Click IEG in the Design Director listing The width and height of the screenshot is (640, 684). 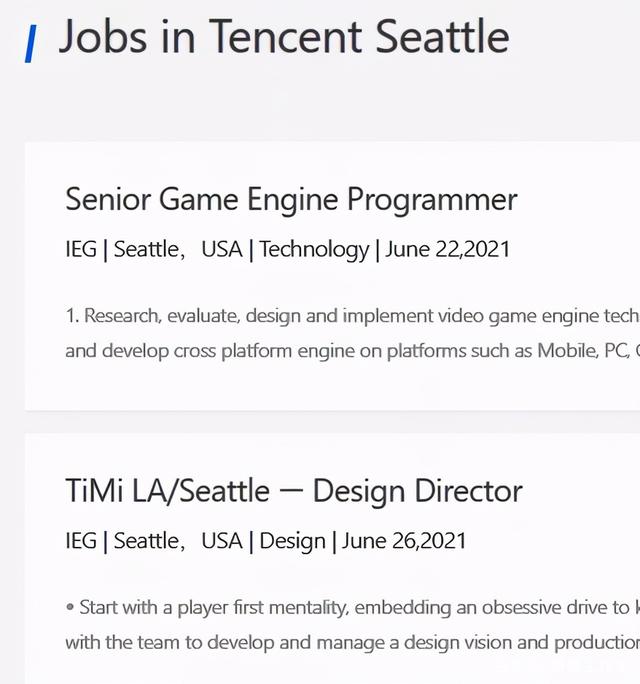click(x=80, y=541)
